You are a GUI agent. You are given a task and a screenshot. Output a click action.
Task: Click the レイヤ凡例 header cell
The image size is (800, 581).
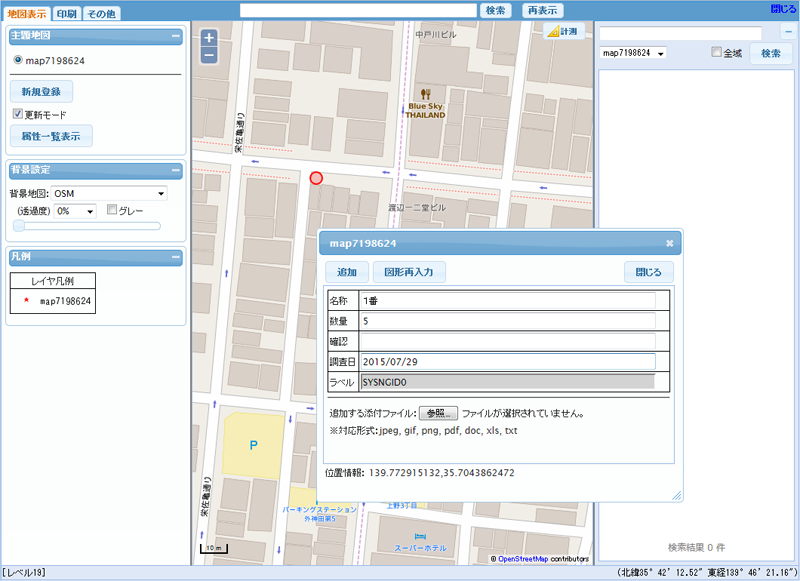(x=53, y=281)
